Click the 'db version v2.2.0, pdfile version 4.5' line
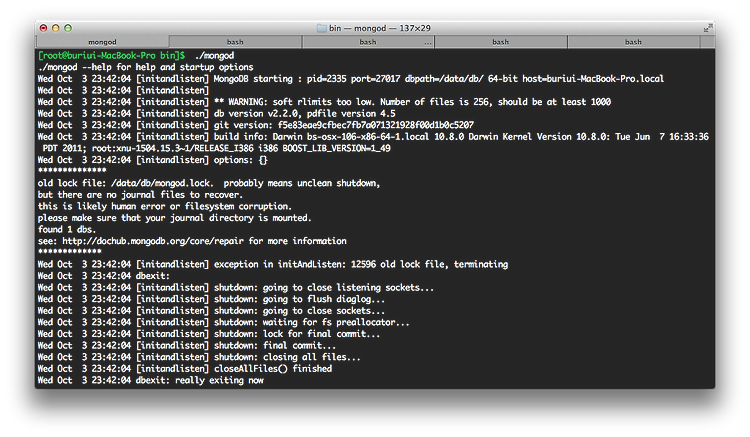Viewport: 750px width, 437px height. [217, 114]
